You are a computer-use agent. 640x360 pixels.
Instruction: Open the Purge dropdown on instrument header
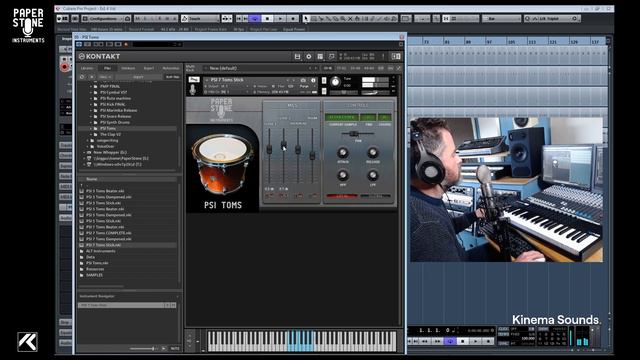click(x=306, y=87)
